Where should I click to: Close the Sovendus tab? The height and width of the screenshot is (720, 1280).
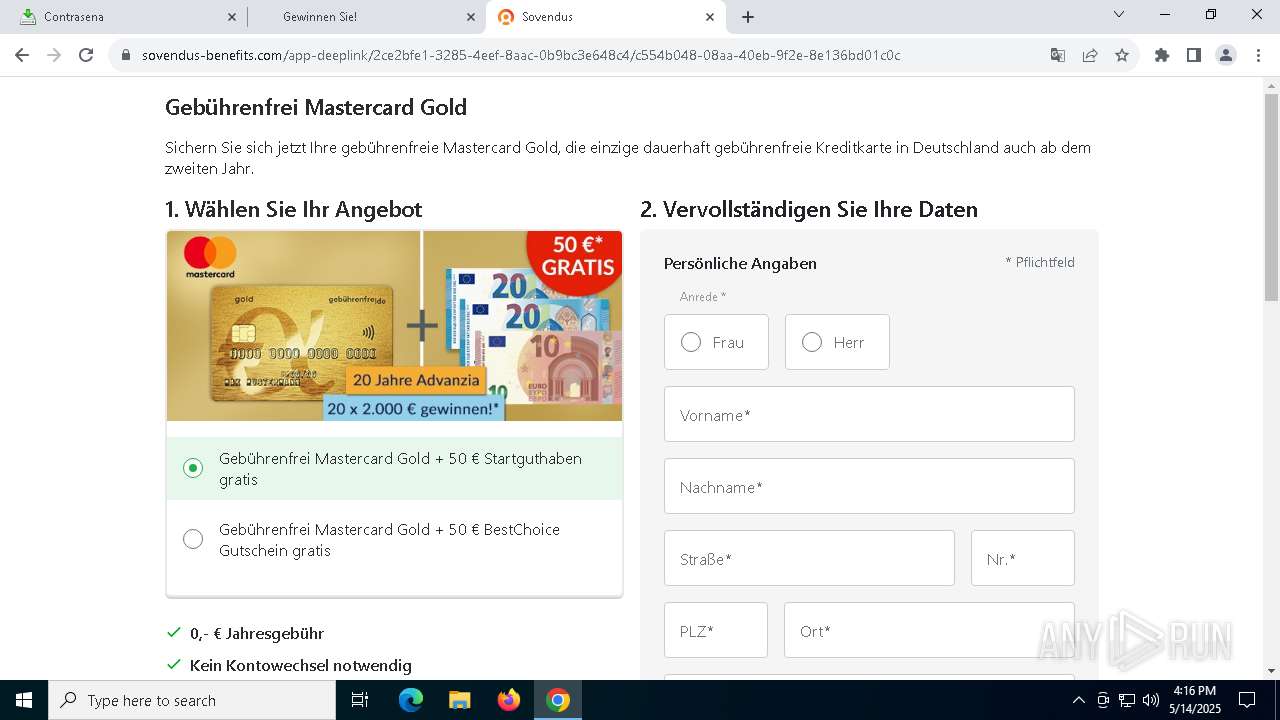click(x=710, y=17)
